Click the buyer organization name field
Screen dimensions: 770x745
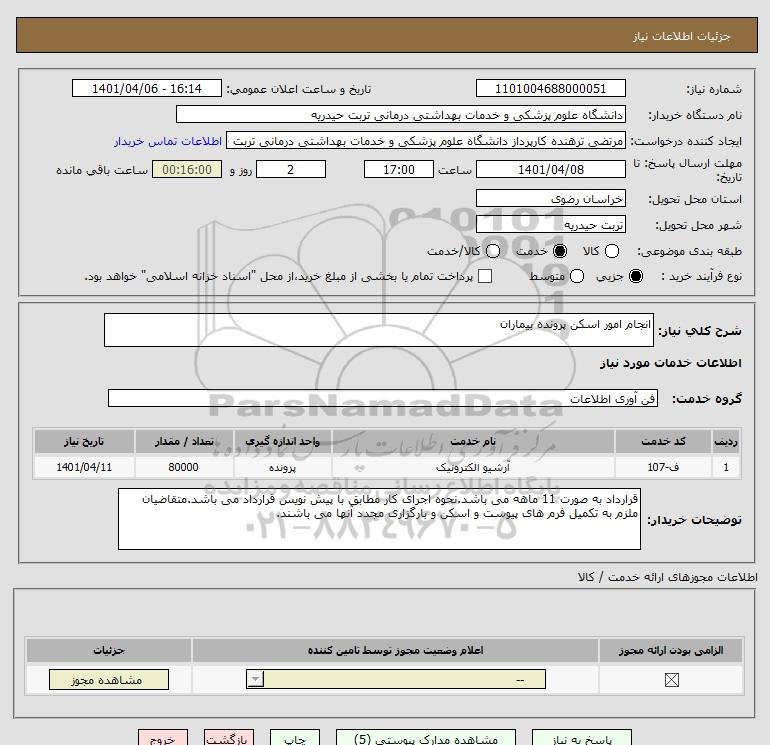tap(401, 115)
